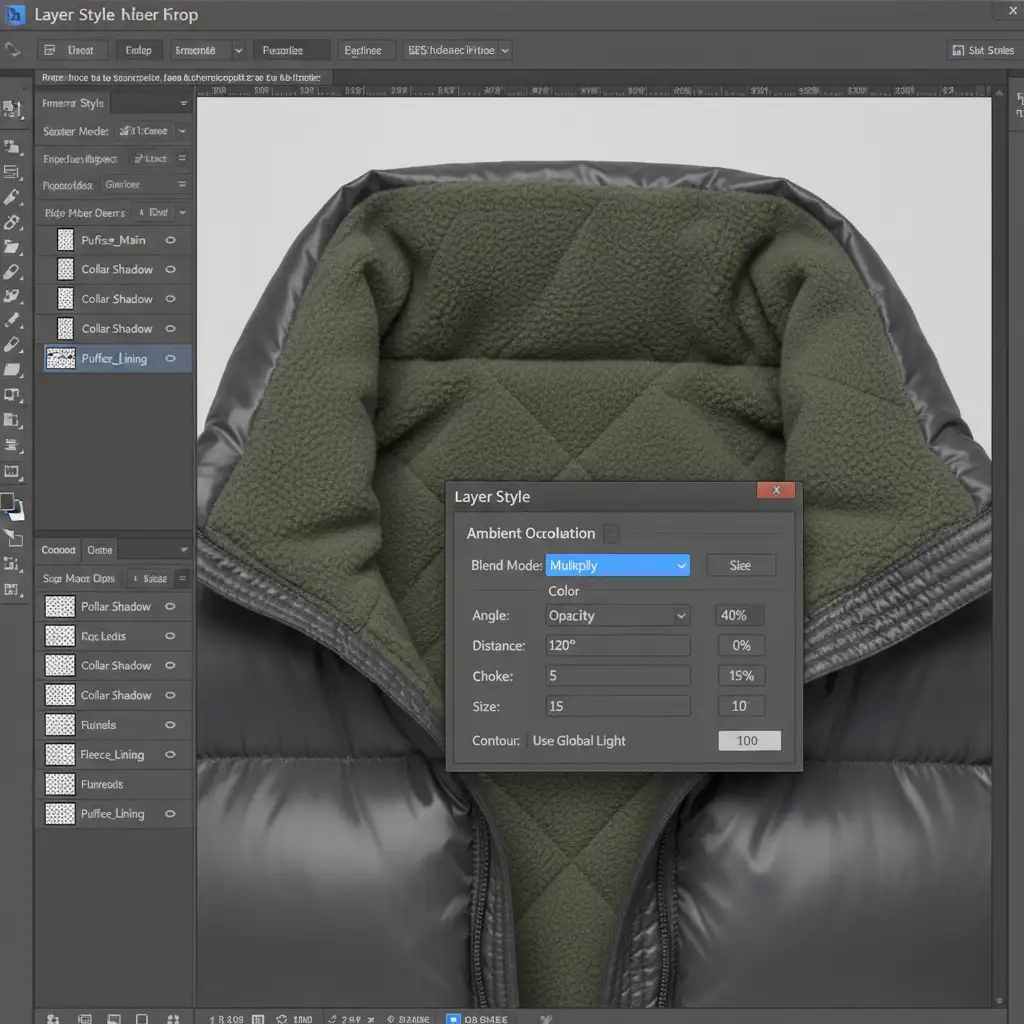This screenshot has width=1024, height=1024.
Task: Click the Sbt Scales button at top right
Action: coord(982,50)
